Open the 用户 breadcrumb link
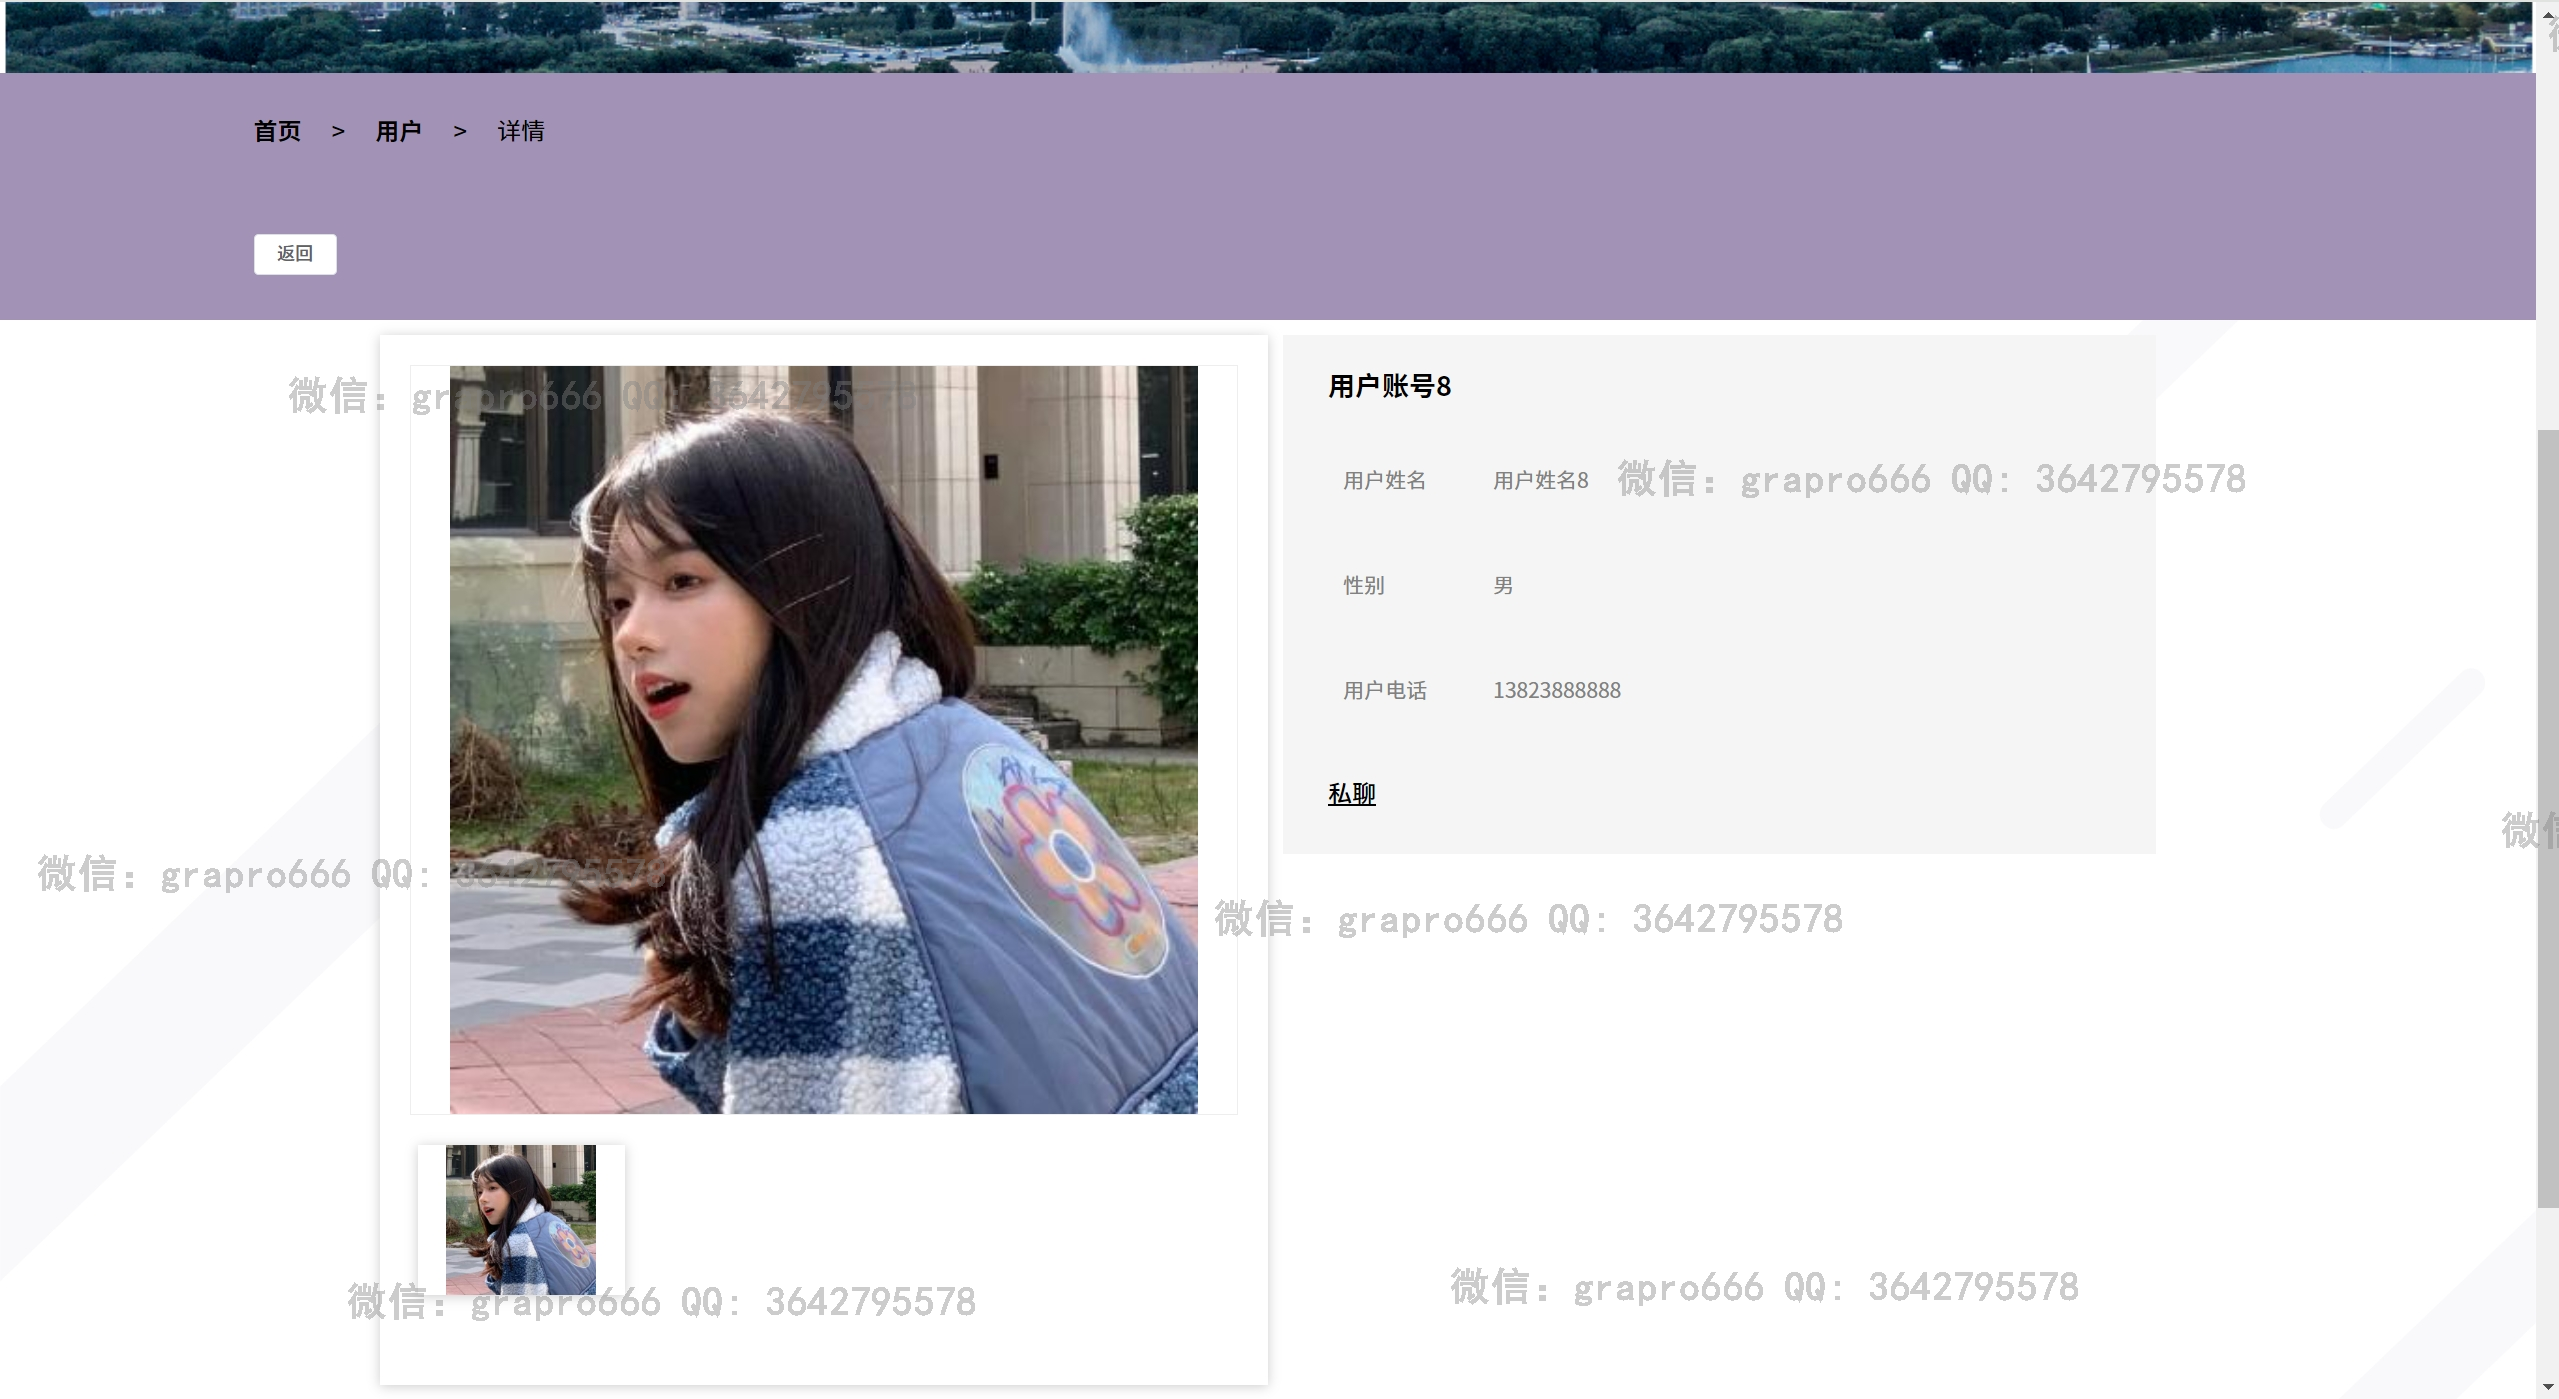Image resolution: width=2559 pixels, height=1399 pixels. coord(398,131)
